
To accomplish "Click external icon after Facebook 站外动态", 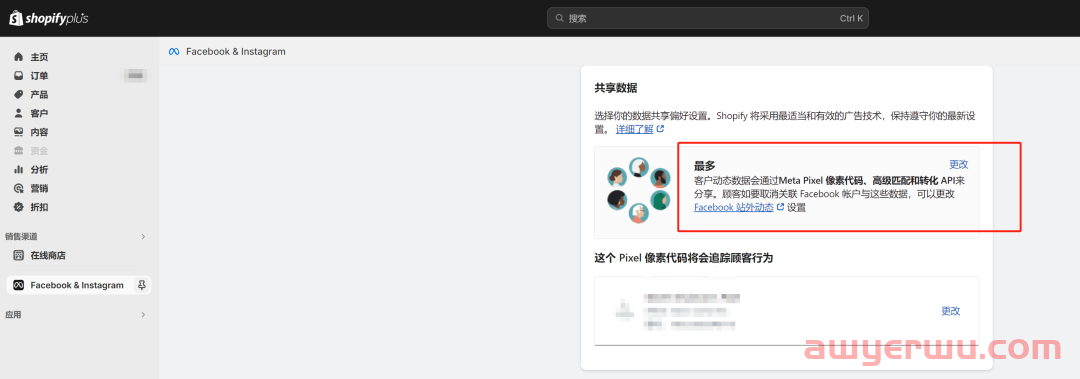I will click(780, 207).
